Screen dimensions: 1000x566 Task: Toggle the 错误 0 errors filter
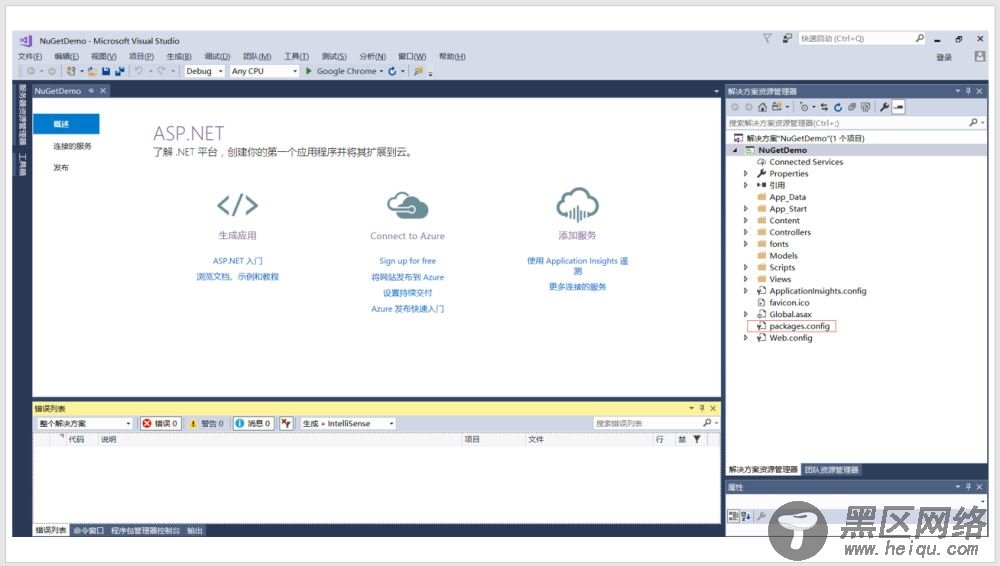tap(161, 423)
